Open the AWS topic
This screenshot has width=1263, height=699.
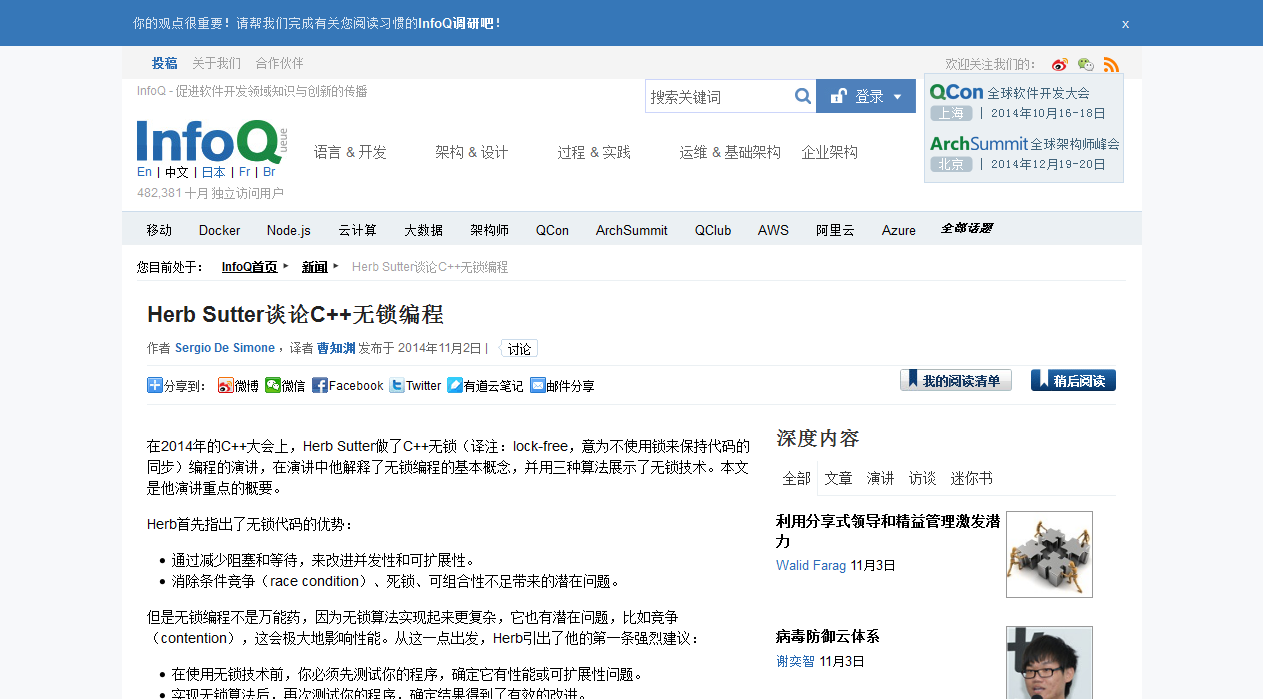(x=773, y=230)
